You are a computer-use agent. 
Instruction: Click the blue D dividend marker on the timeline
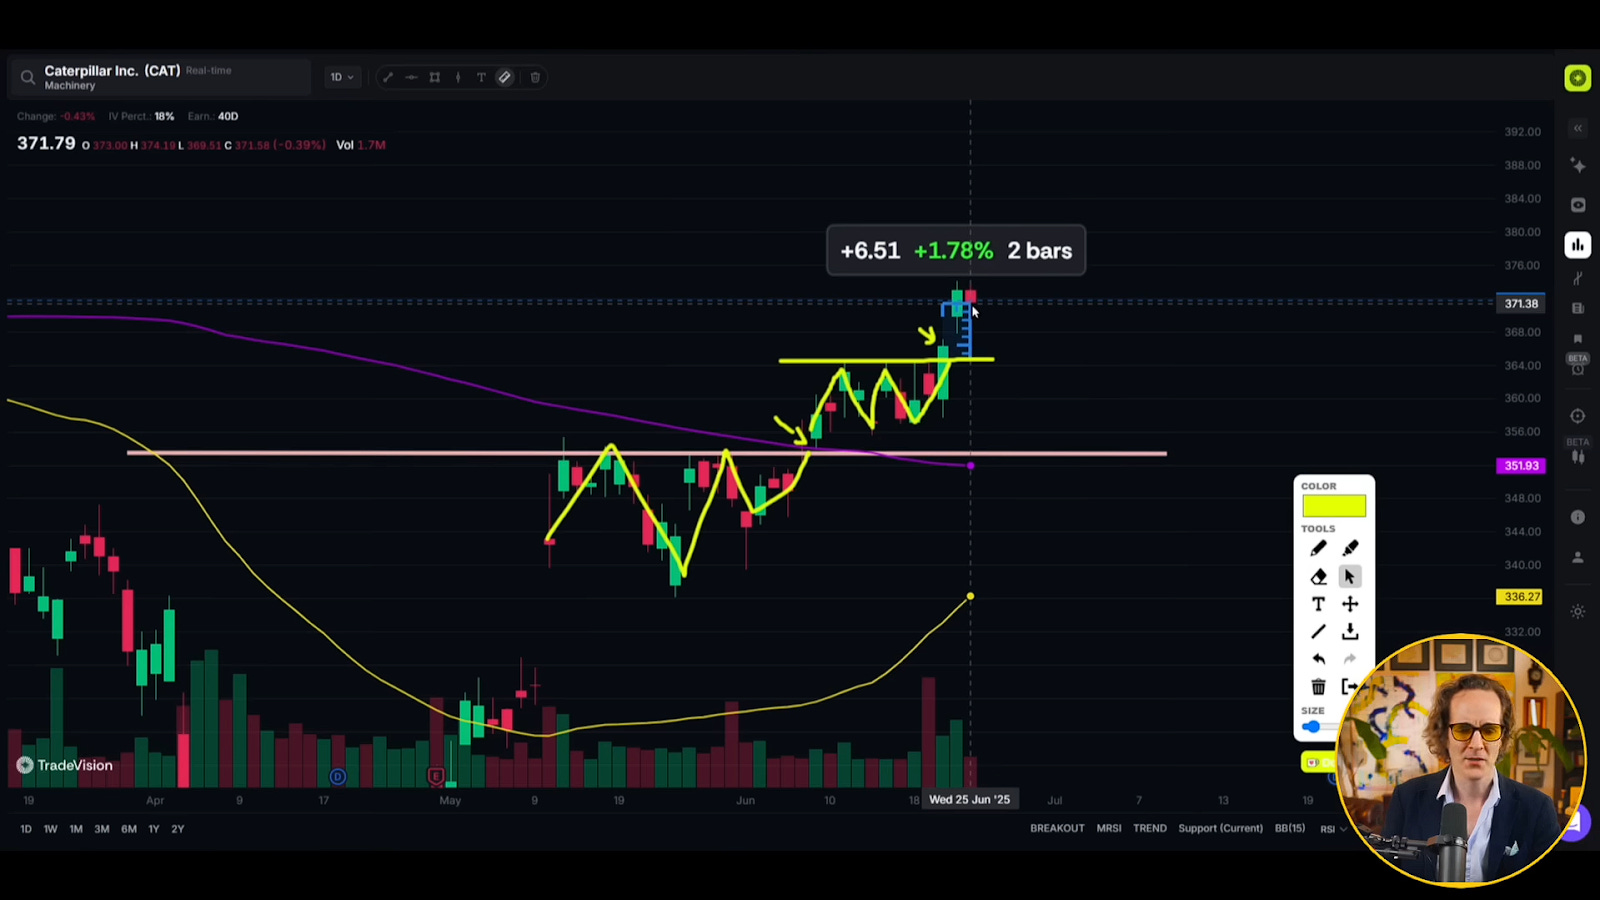[x=338, y=776]
